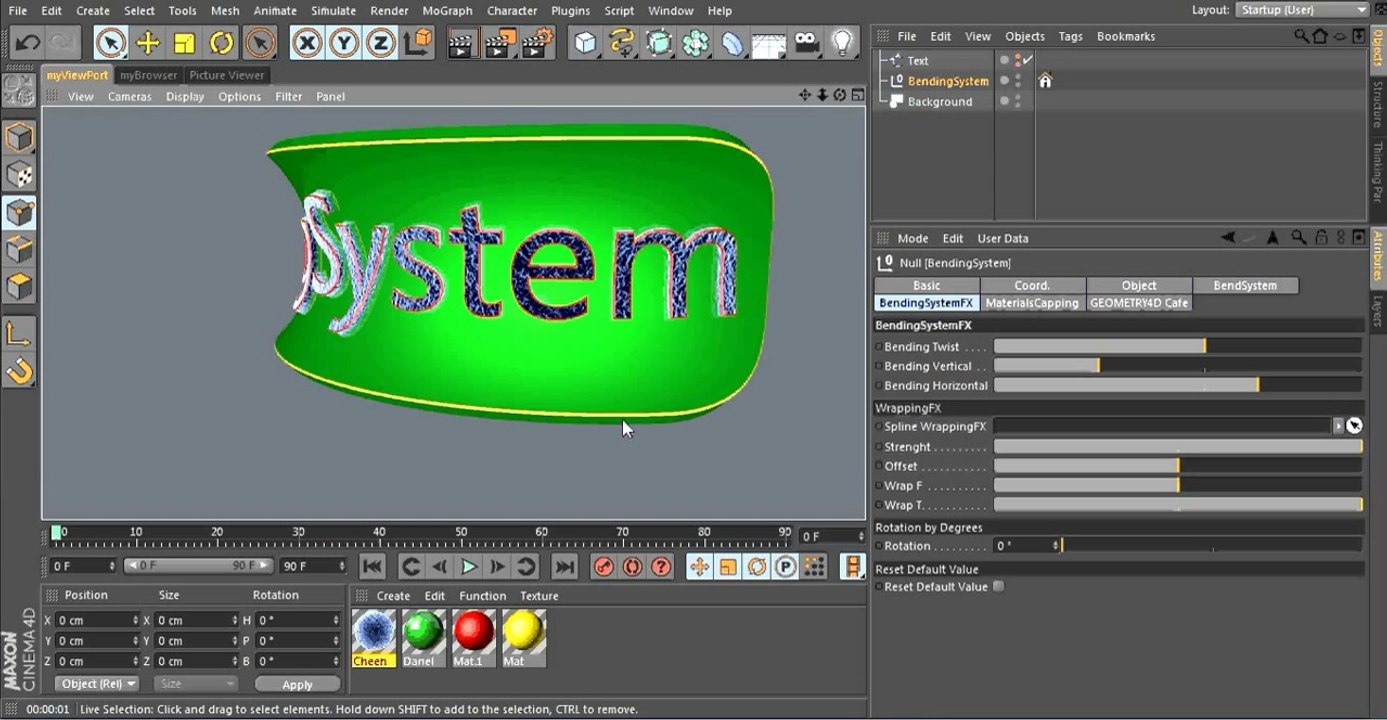Viewport: 1387px width, 720px height.
Task: Go to end of animation
Action: coord(565,567)
